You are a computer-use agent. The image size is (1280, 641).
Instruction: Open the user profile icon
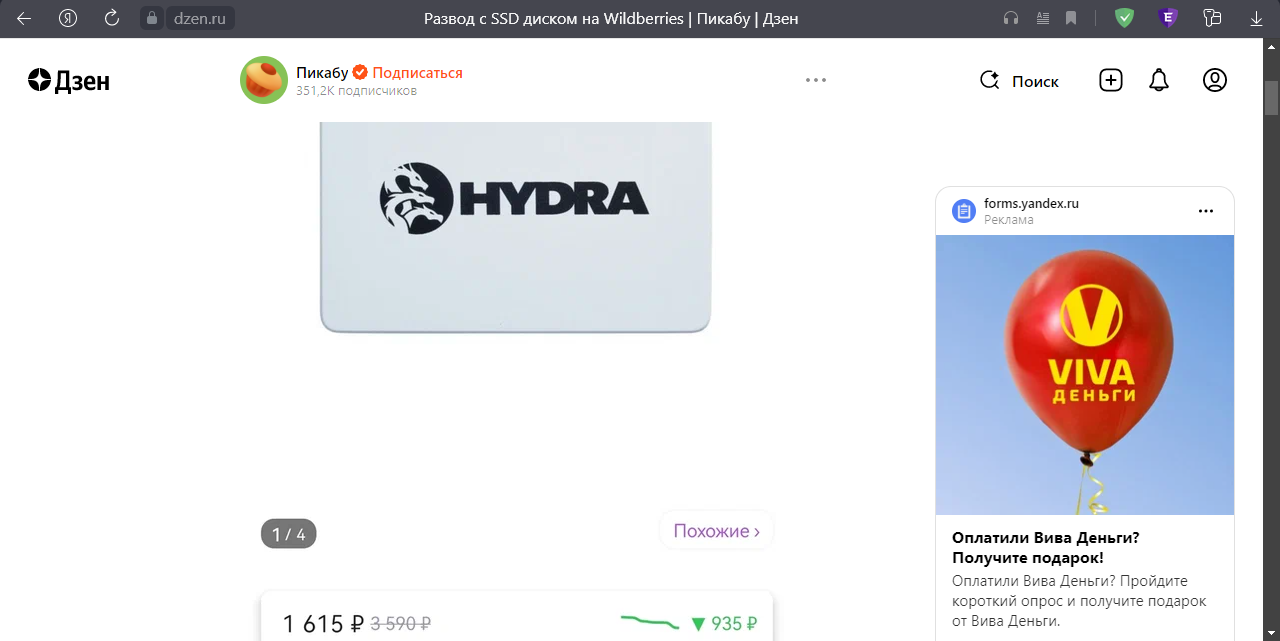(1215, 80)
